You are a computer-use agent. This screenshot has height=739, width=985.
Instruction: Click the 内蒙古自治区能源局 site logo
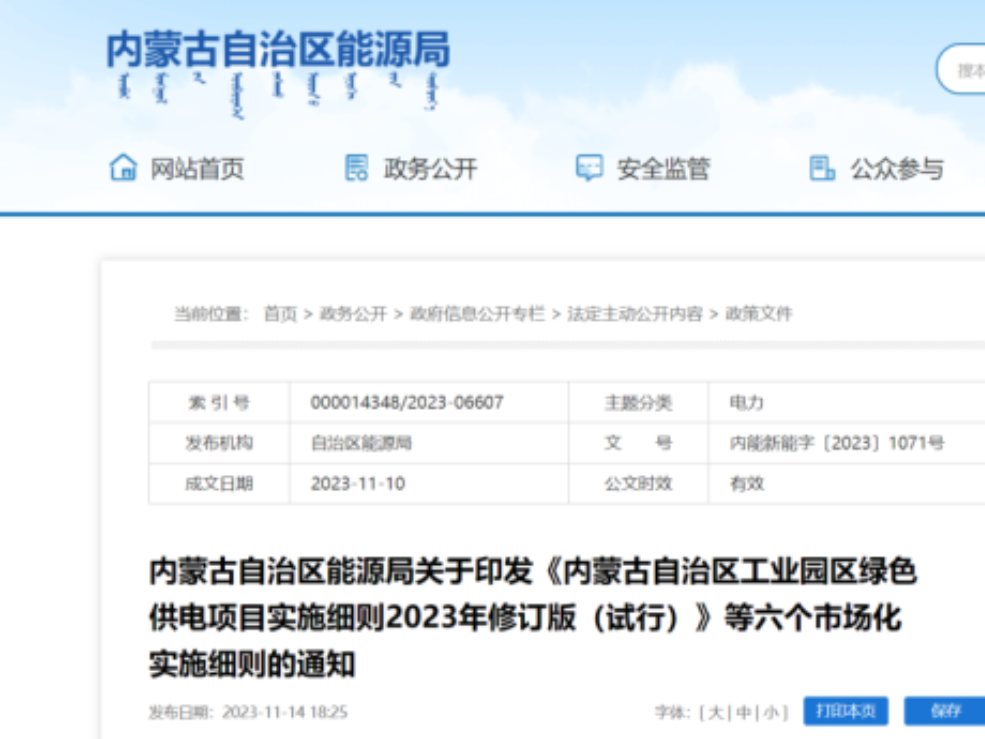click(x=278, y=50)
